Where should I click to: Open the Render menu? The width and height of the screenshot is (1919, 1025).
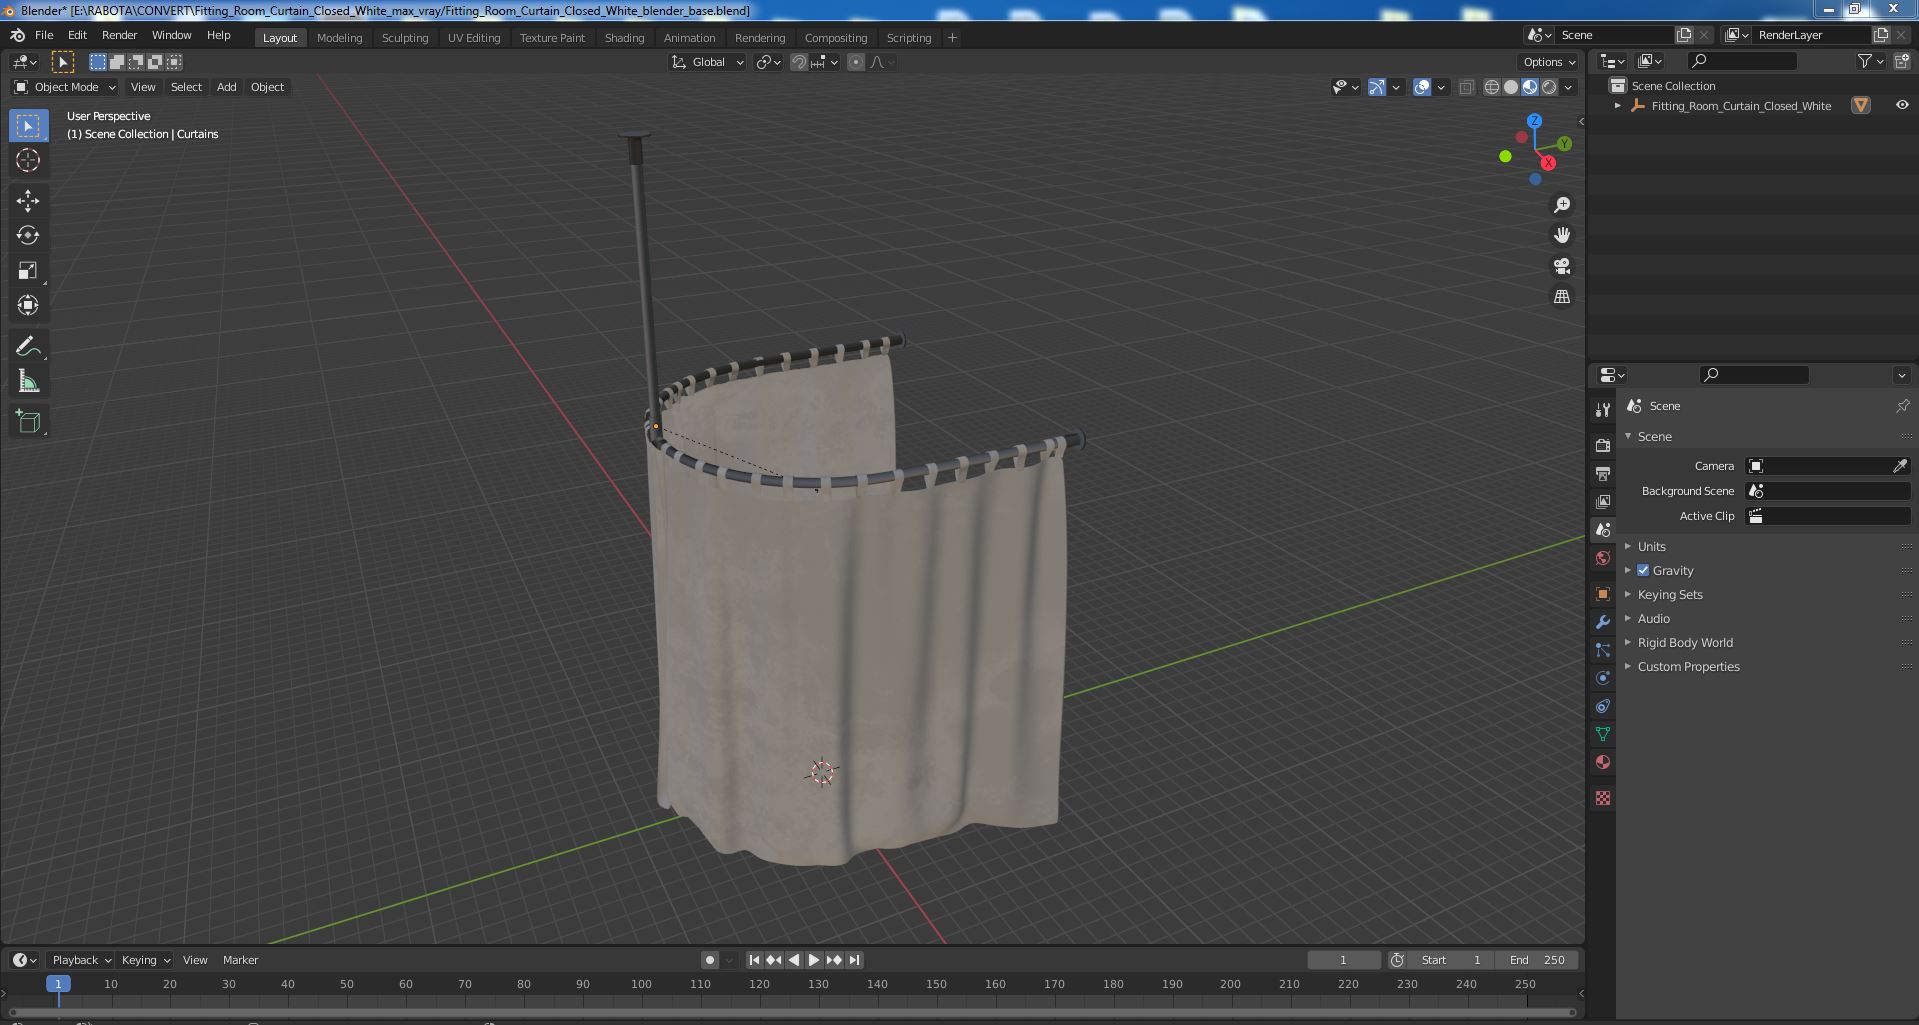(x=119, y=35)
